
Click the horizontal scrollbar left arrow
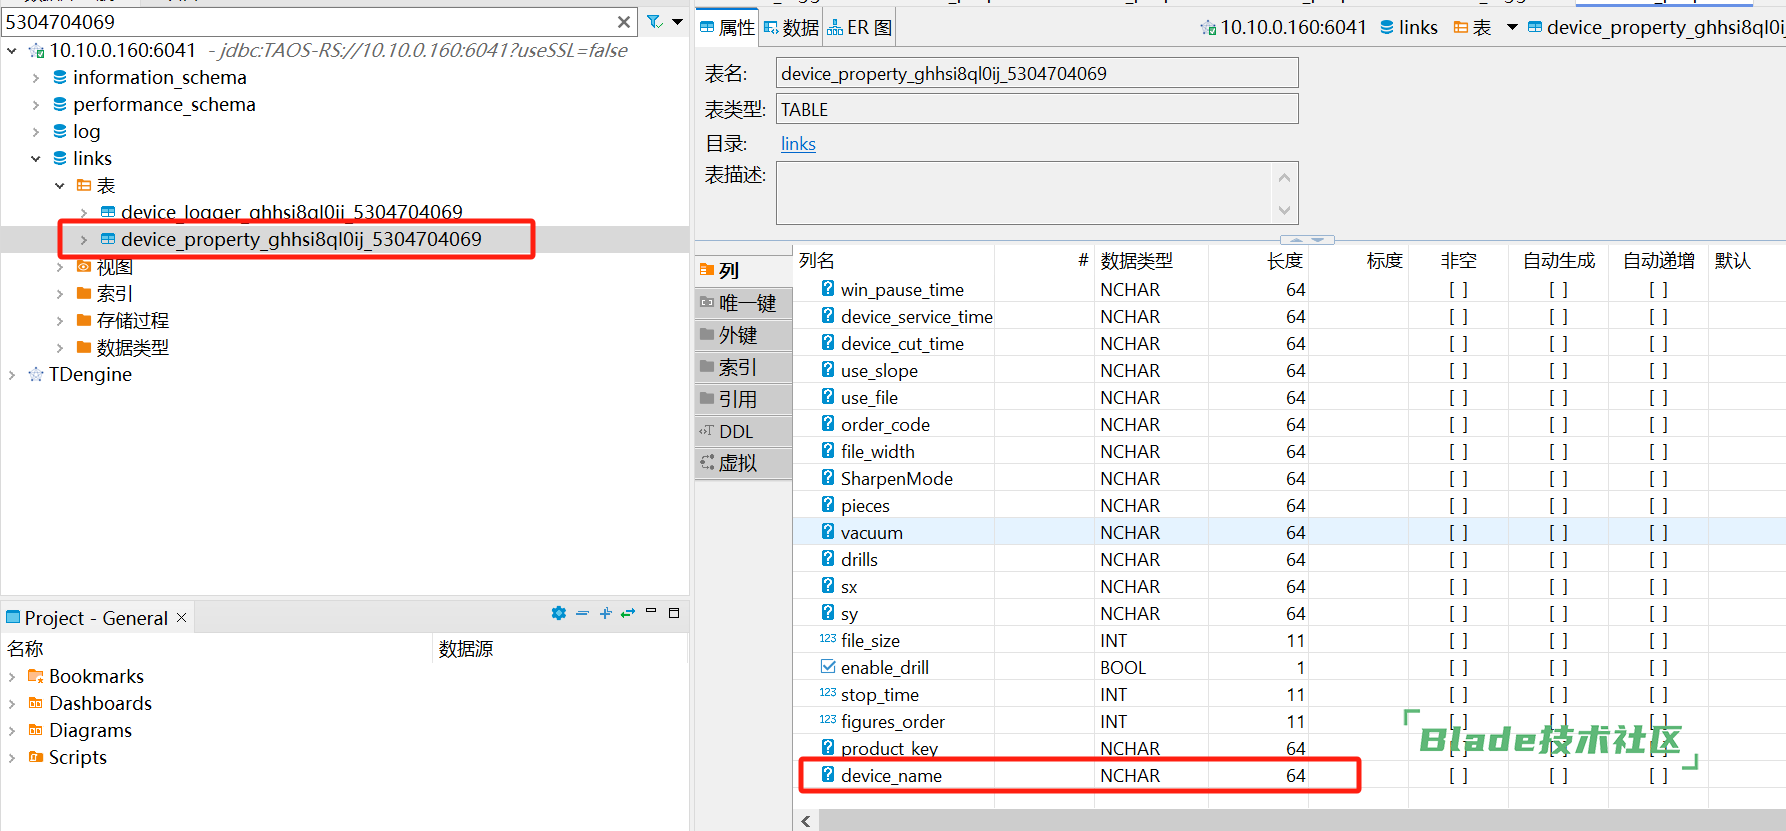point(806,821)
